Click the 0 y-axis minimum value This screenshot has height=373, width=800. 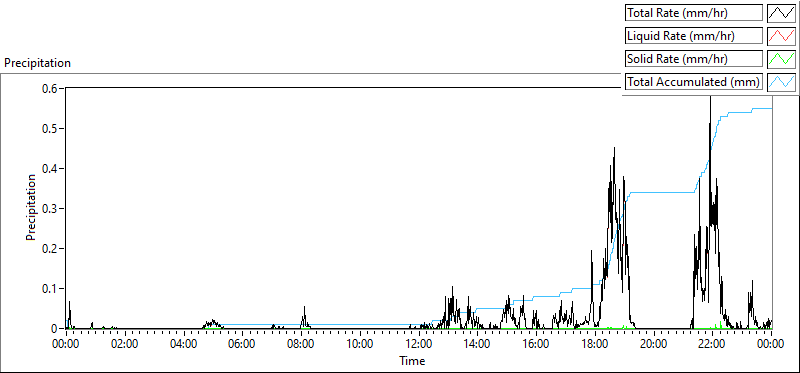55,329
